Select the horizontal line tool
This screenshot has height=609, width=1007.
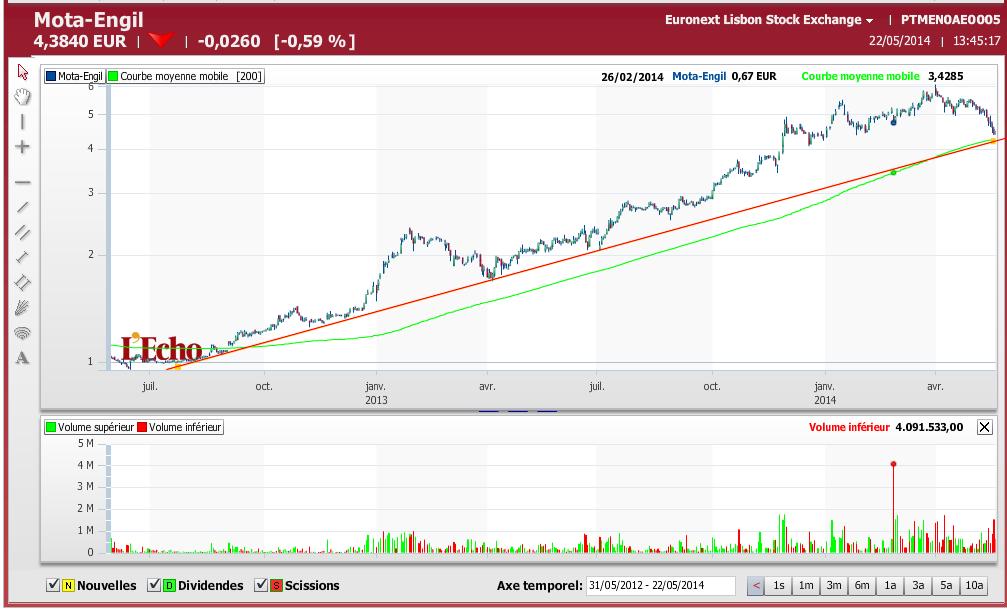[x=22, y=183]
